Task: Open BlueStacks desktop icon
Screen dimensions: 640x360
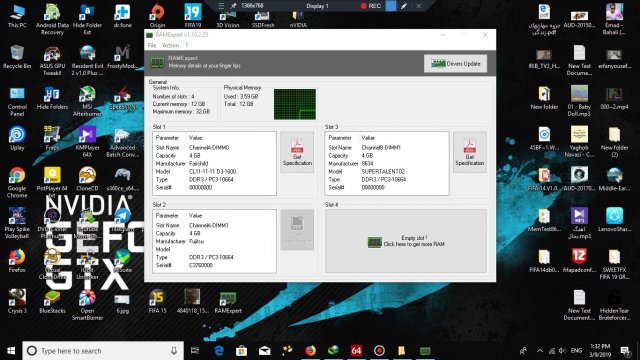Action: [52, 302]
